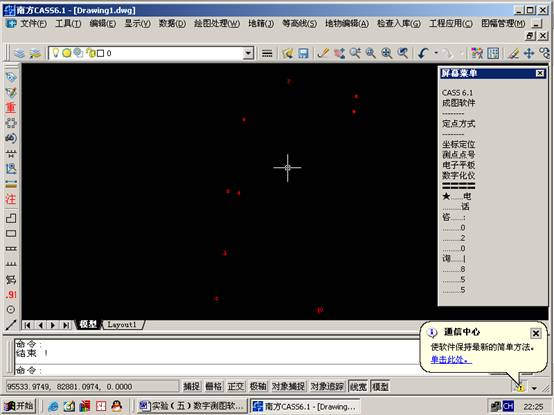Image resolution: width=554 pixels, height=415 pixels.
Task: Open layer properties manager icon
Action: click(x=20, y=53)
